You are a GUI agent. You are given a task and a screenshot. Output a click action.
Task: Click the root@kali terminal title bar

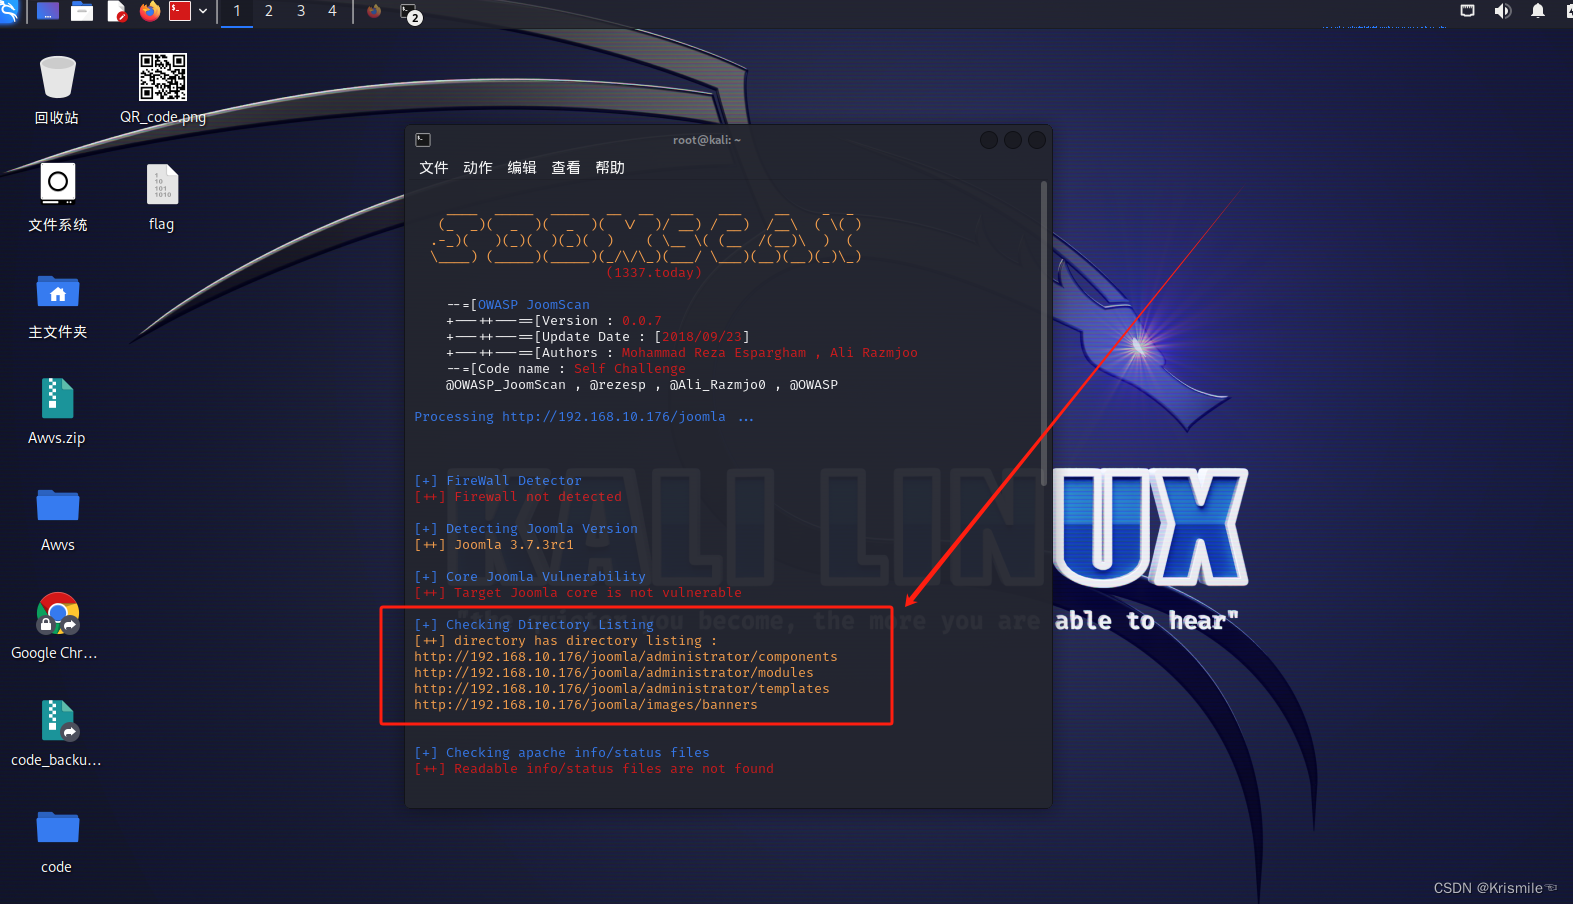(706, 140)
